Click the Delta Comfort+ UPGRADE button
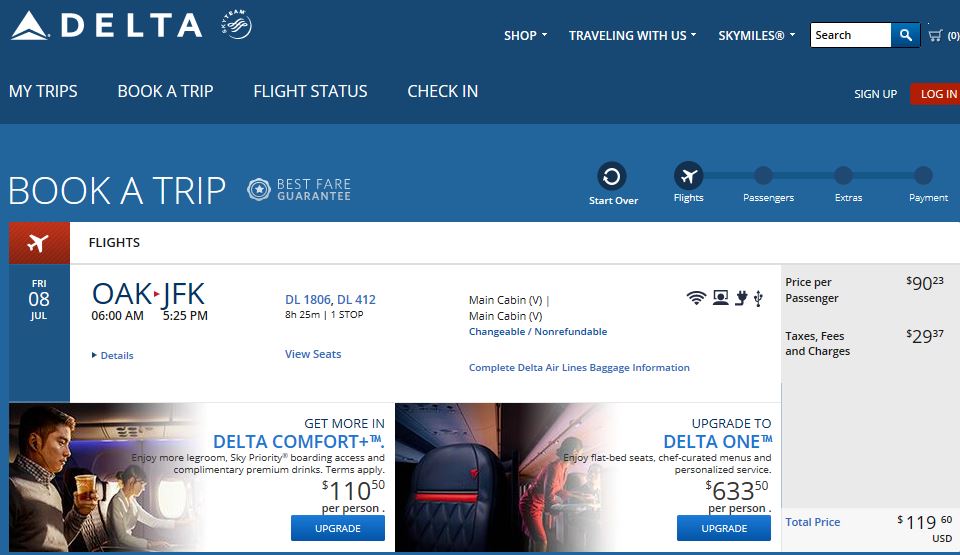Screen dimensions: 960x555 (x=338, y=528)
